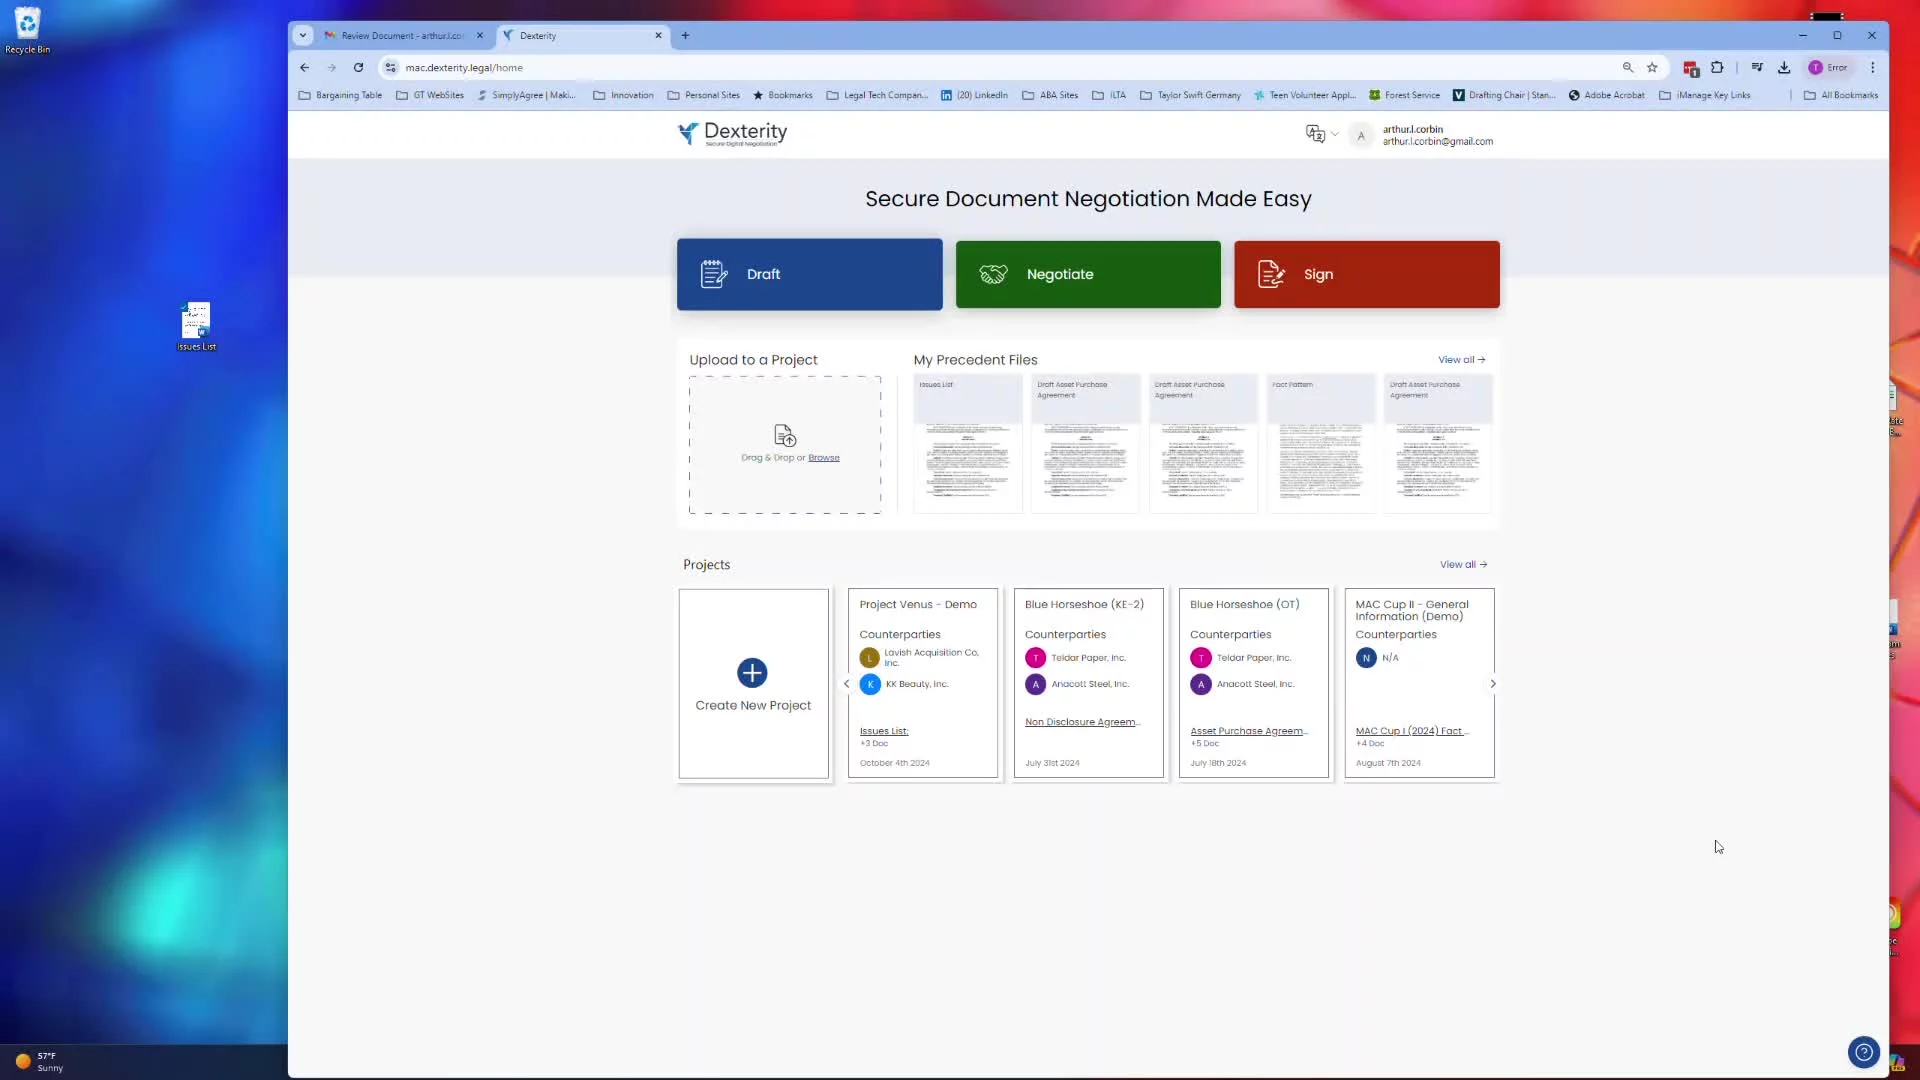Click Teldar Paper avatar in Blue Horseshoe (OT)

pyautogui.click(x=1201, y=658)
